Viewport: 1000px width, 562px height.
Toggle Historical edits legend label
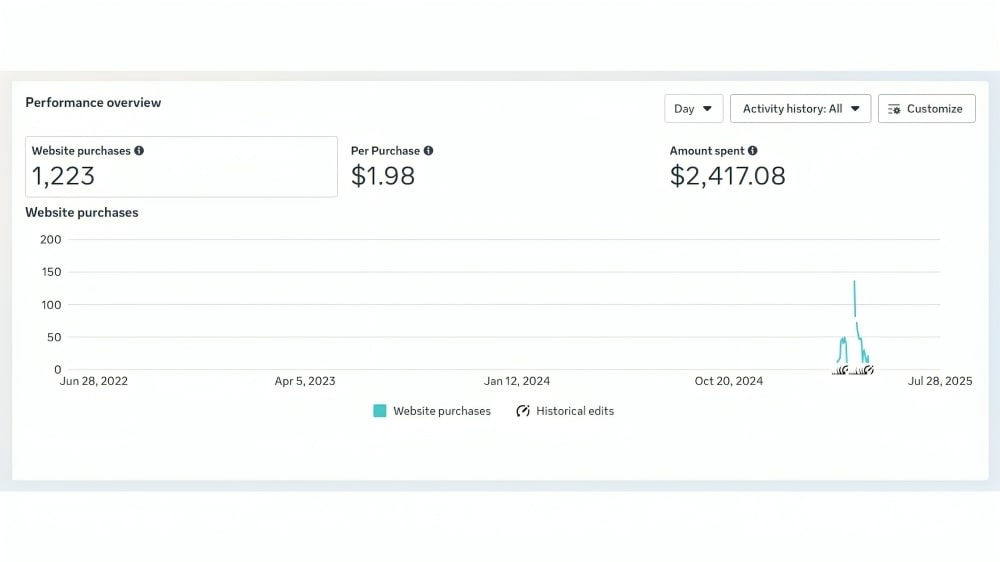coord(575,411)
